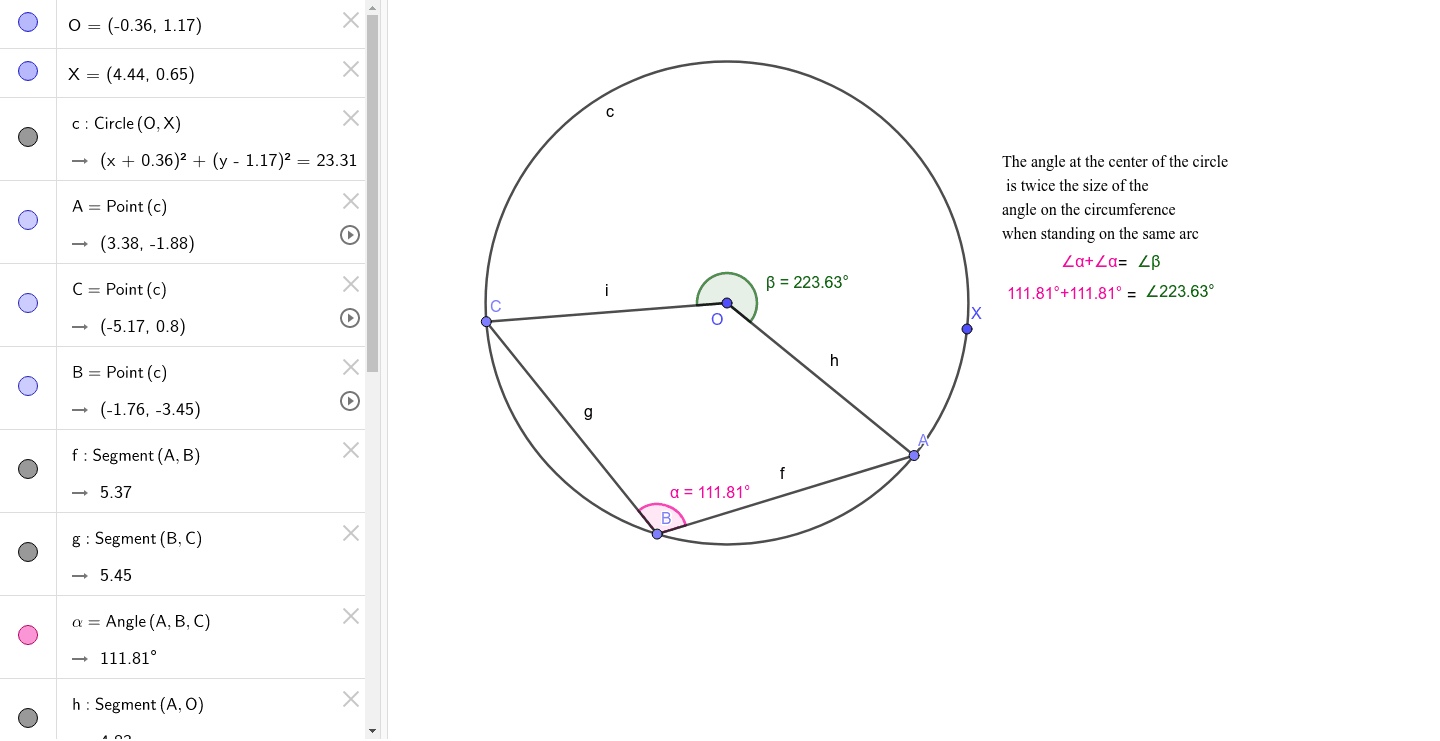
Task: Click the 5.37 segment length value
Action: pos(116,492)
